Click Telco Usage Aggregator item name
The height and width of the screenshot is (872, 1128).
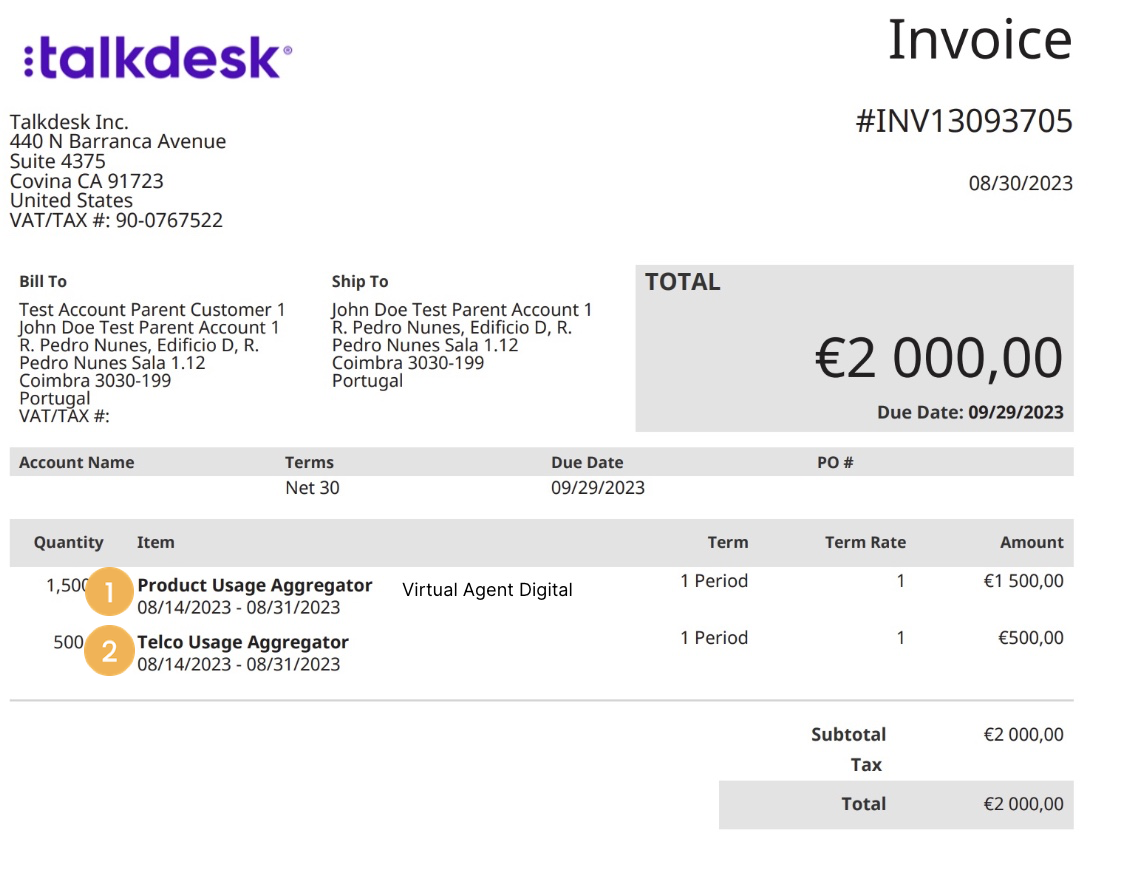pos(242,642)
